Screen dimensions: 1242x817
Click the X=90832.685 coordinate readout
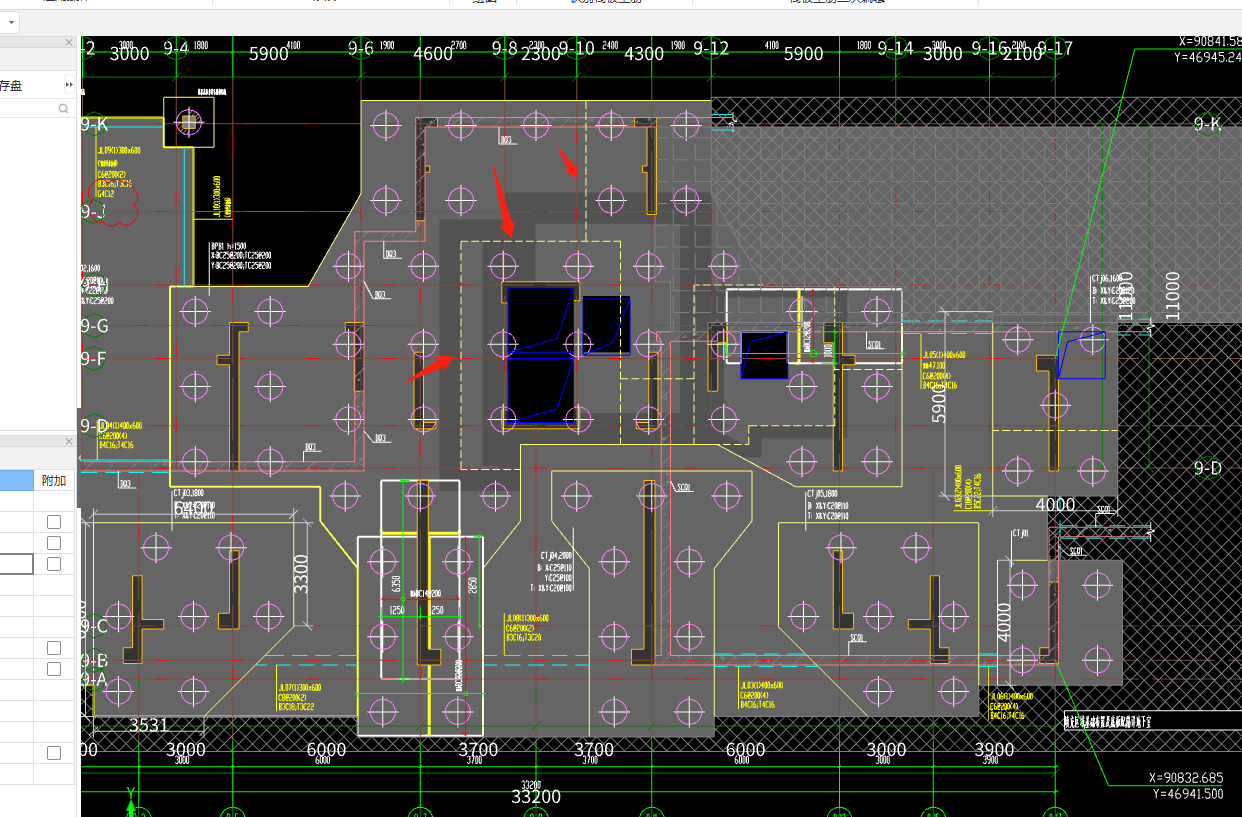pyautogui.click(x=1187, y=777)
